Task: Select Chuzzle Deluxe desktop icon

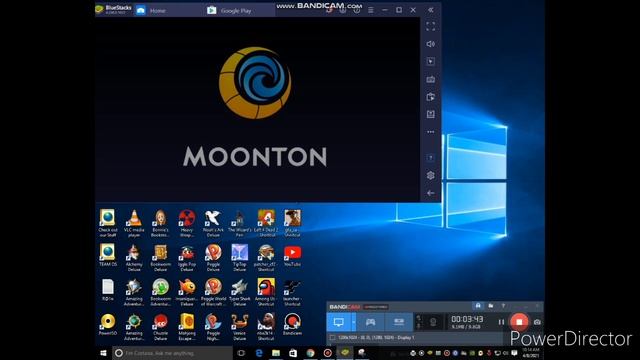Action: (160, 327)
